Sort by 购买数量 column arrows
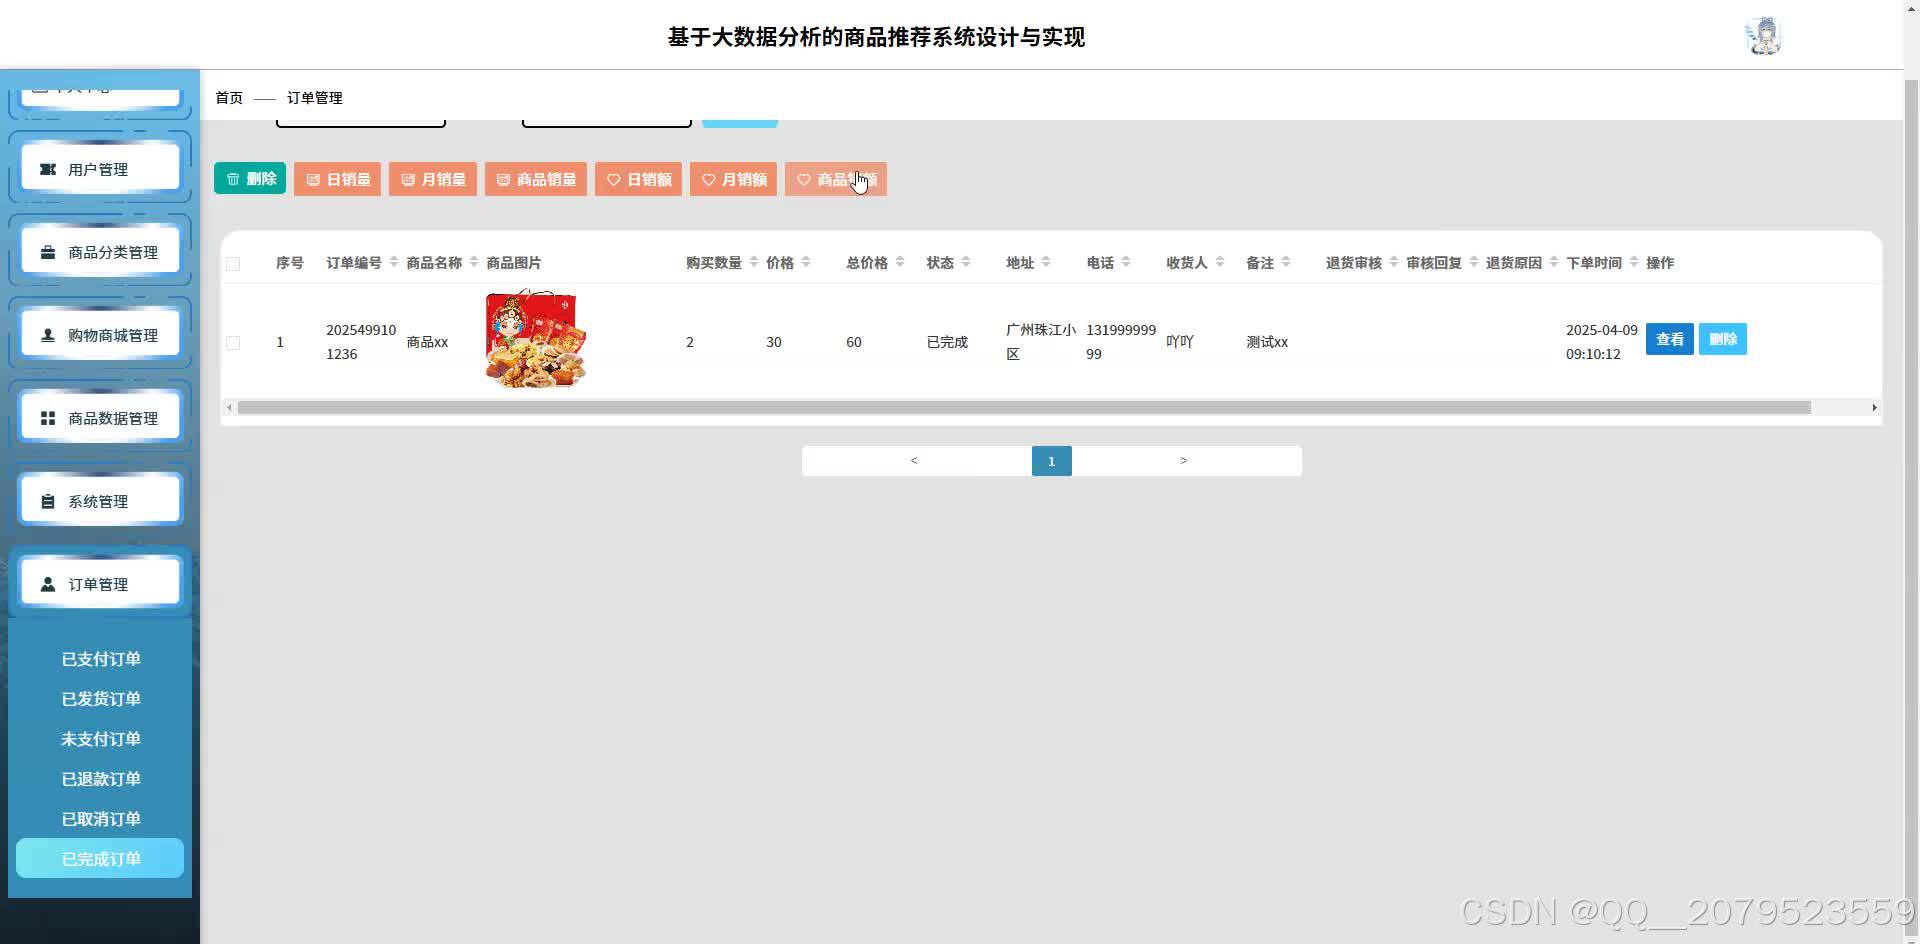 pos(754,262)
